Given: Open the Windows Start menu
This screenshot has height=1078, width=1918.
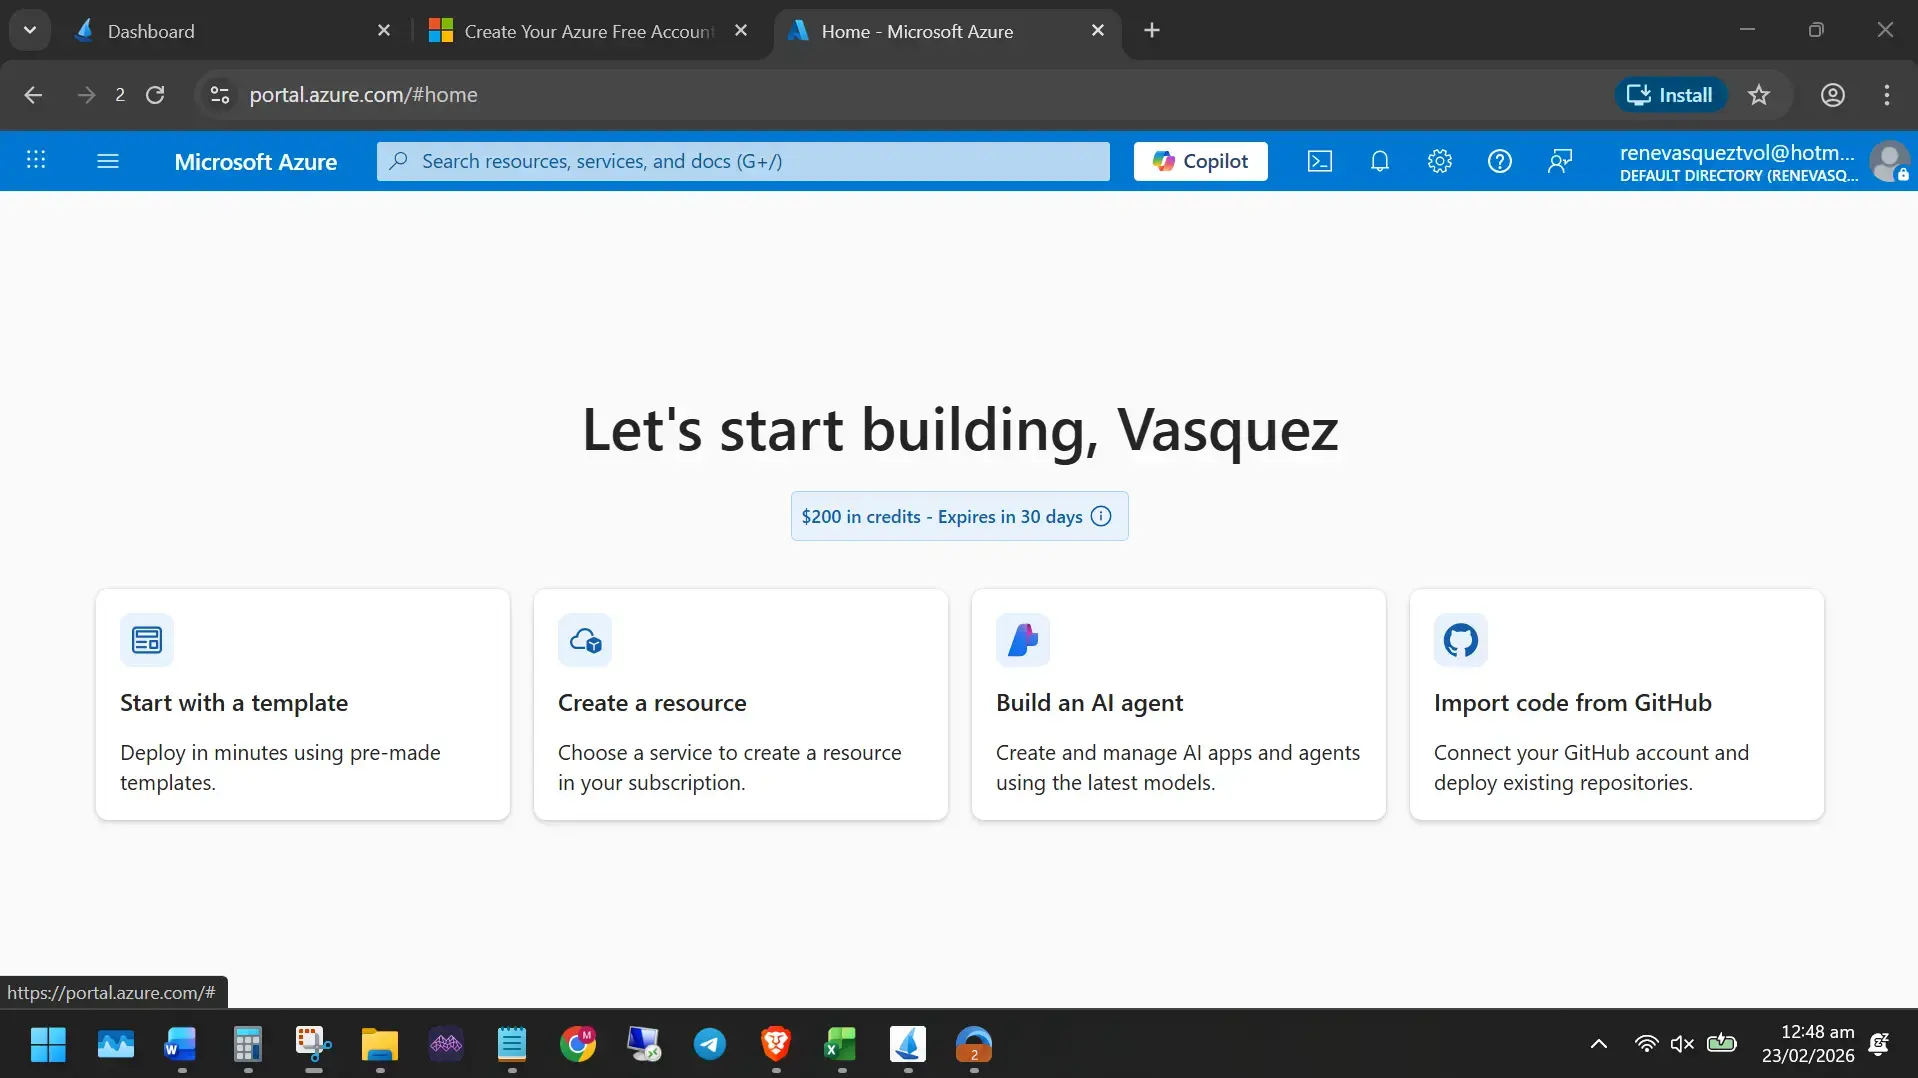Looking at the screenshot, I should click(x=48, y=1045).
